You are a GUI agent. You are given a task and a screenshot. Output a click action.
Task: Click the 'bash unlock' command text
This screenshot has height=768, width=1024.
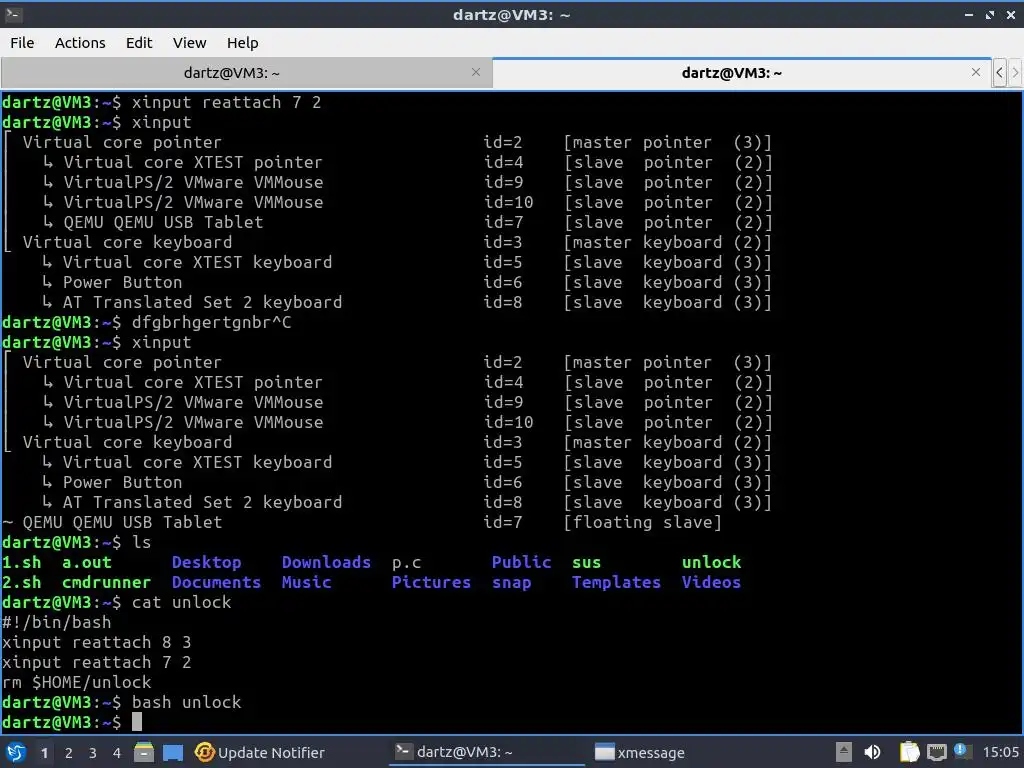[187, 702]
